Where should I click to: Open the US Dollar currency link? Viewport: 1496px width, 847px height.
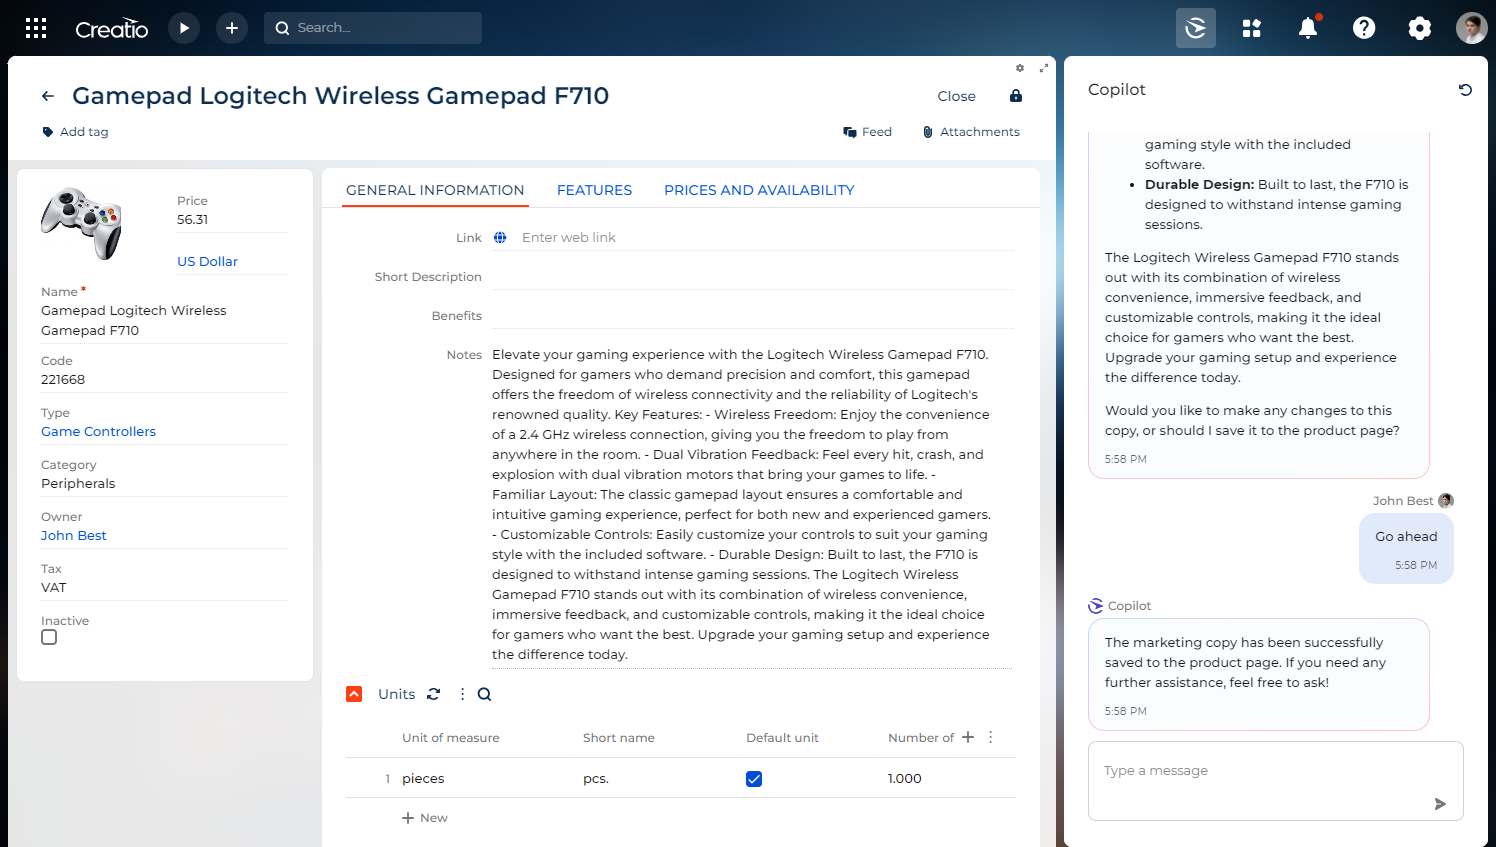(x=207, y=262)
